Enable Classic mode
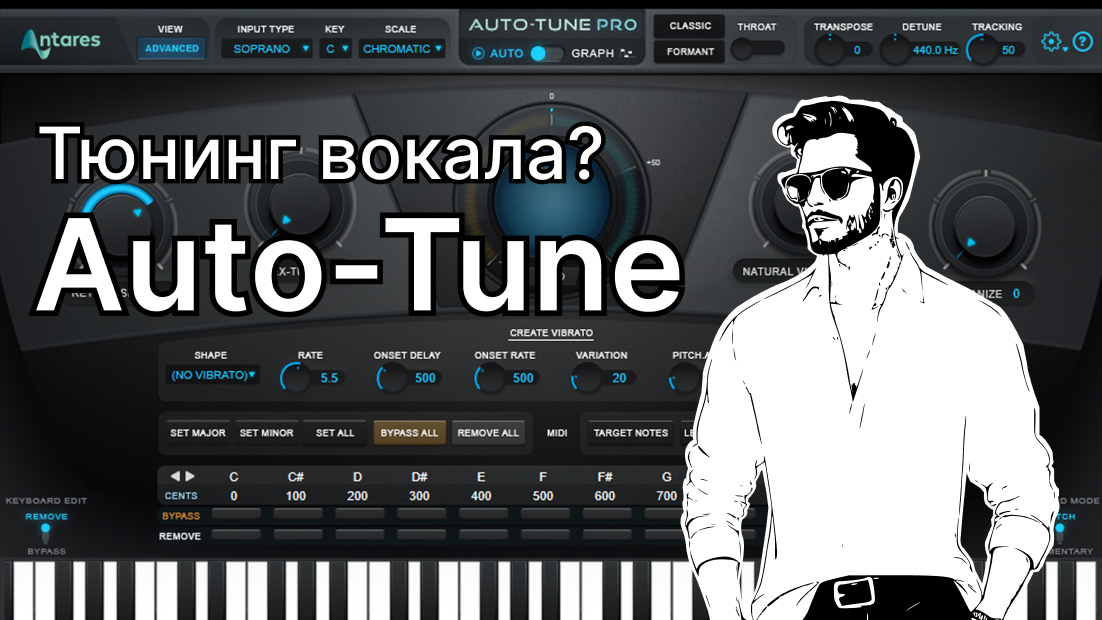The width and height of the screenshot is (1102, 620). pyautogui.click(x=689, y=26)
